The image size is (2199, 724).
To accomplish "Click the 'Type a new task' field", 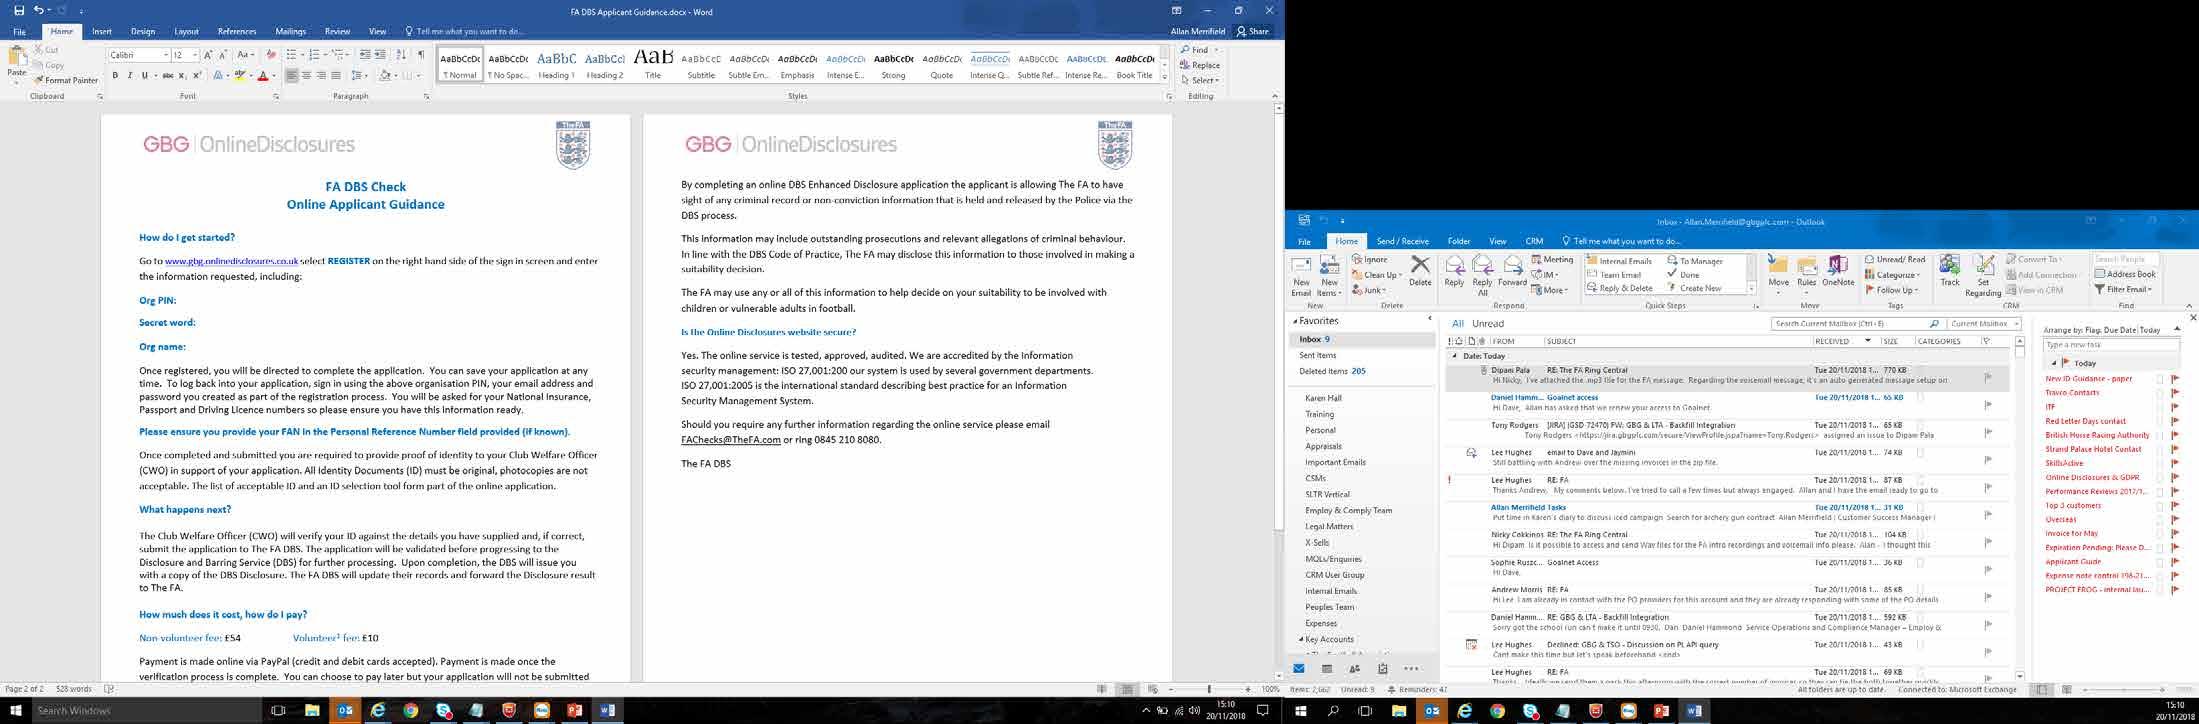I will coord(2110,345).
